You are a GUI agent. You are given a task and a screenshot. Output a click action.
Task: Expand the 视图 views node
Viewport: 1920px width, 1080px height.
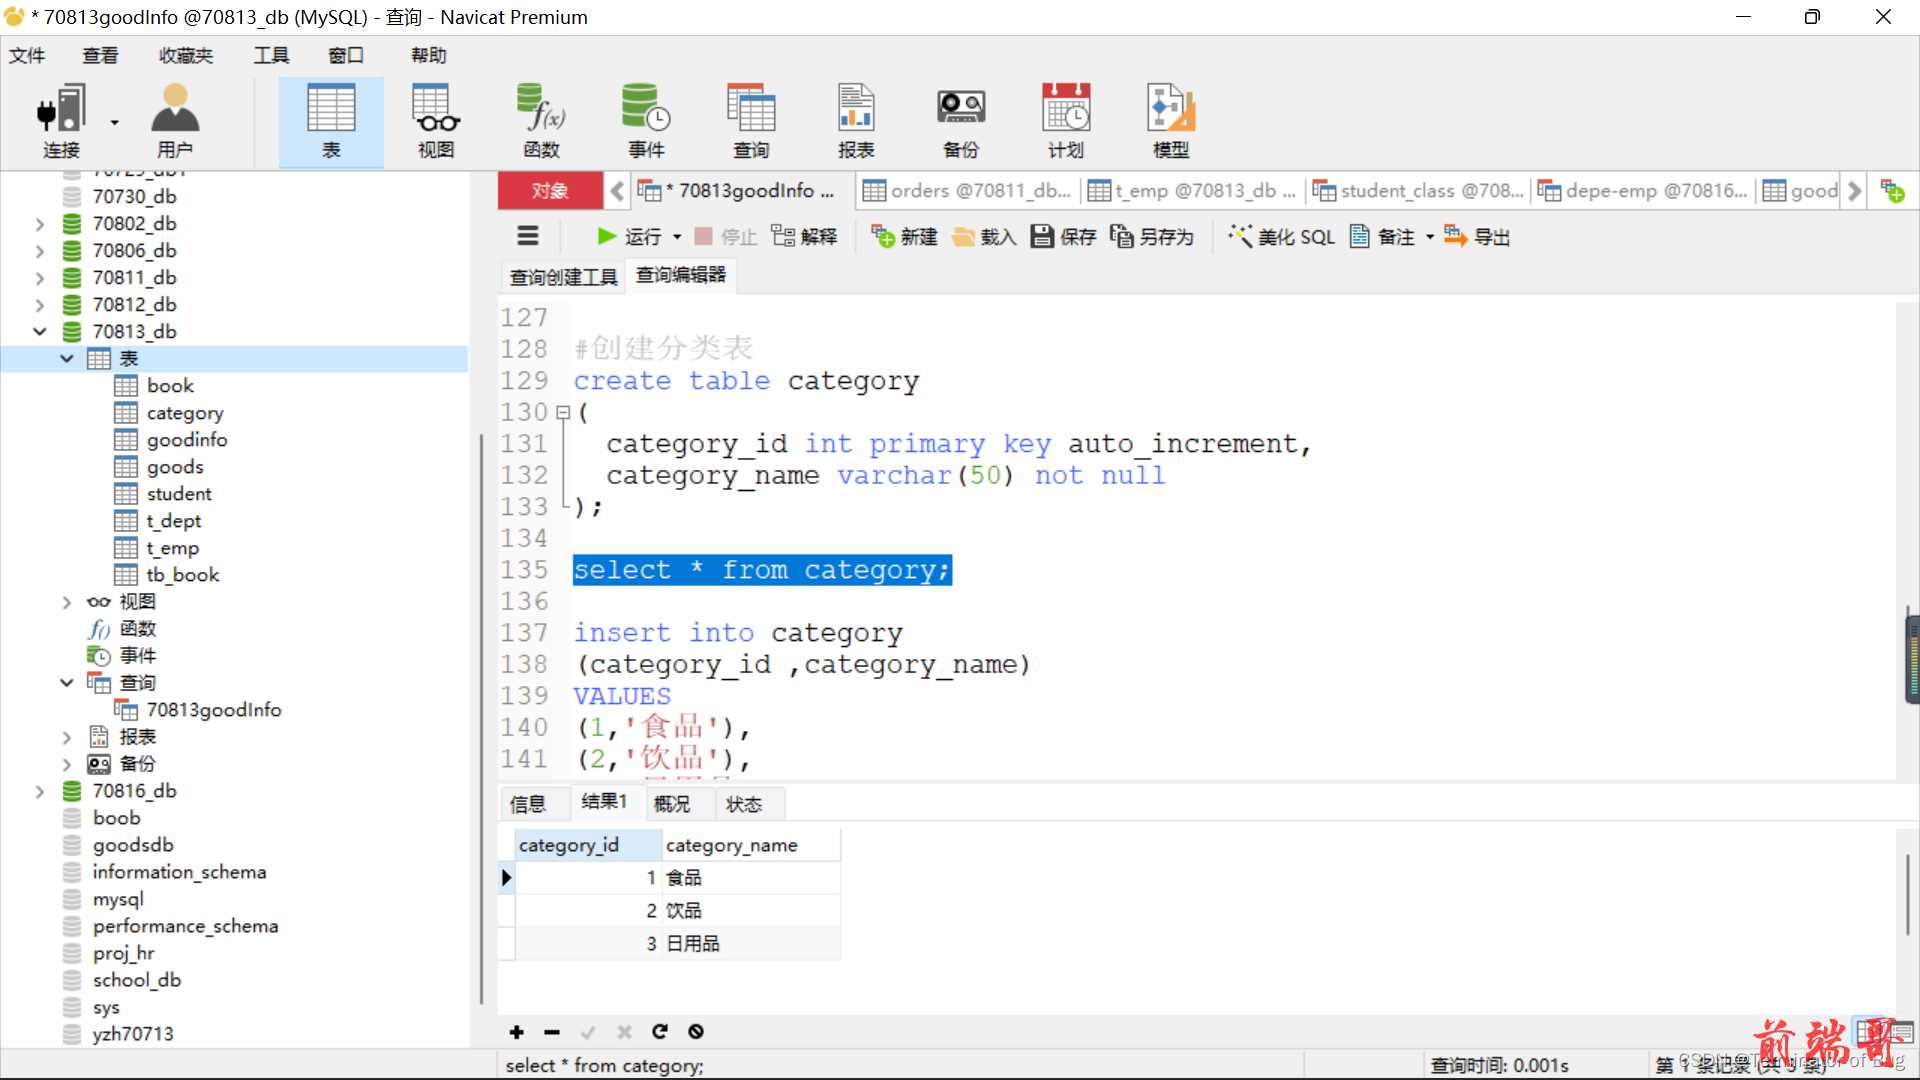(x=67, y=602)
